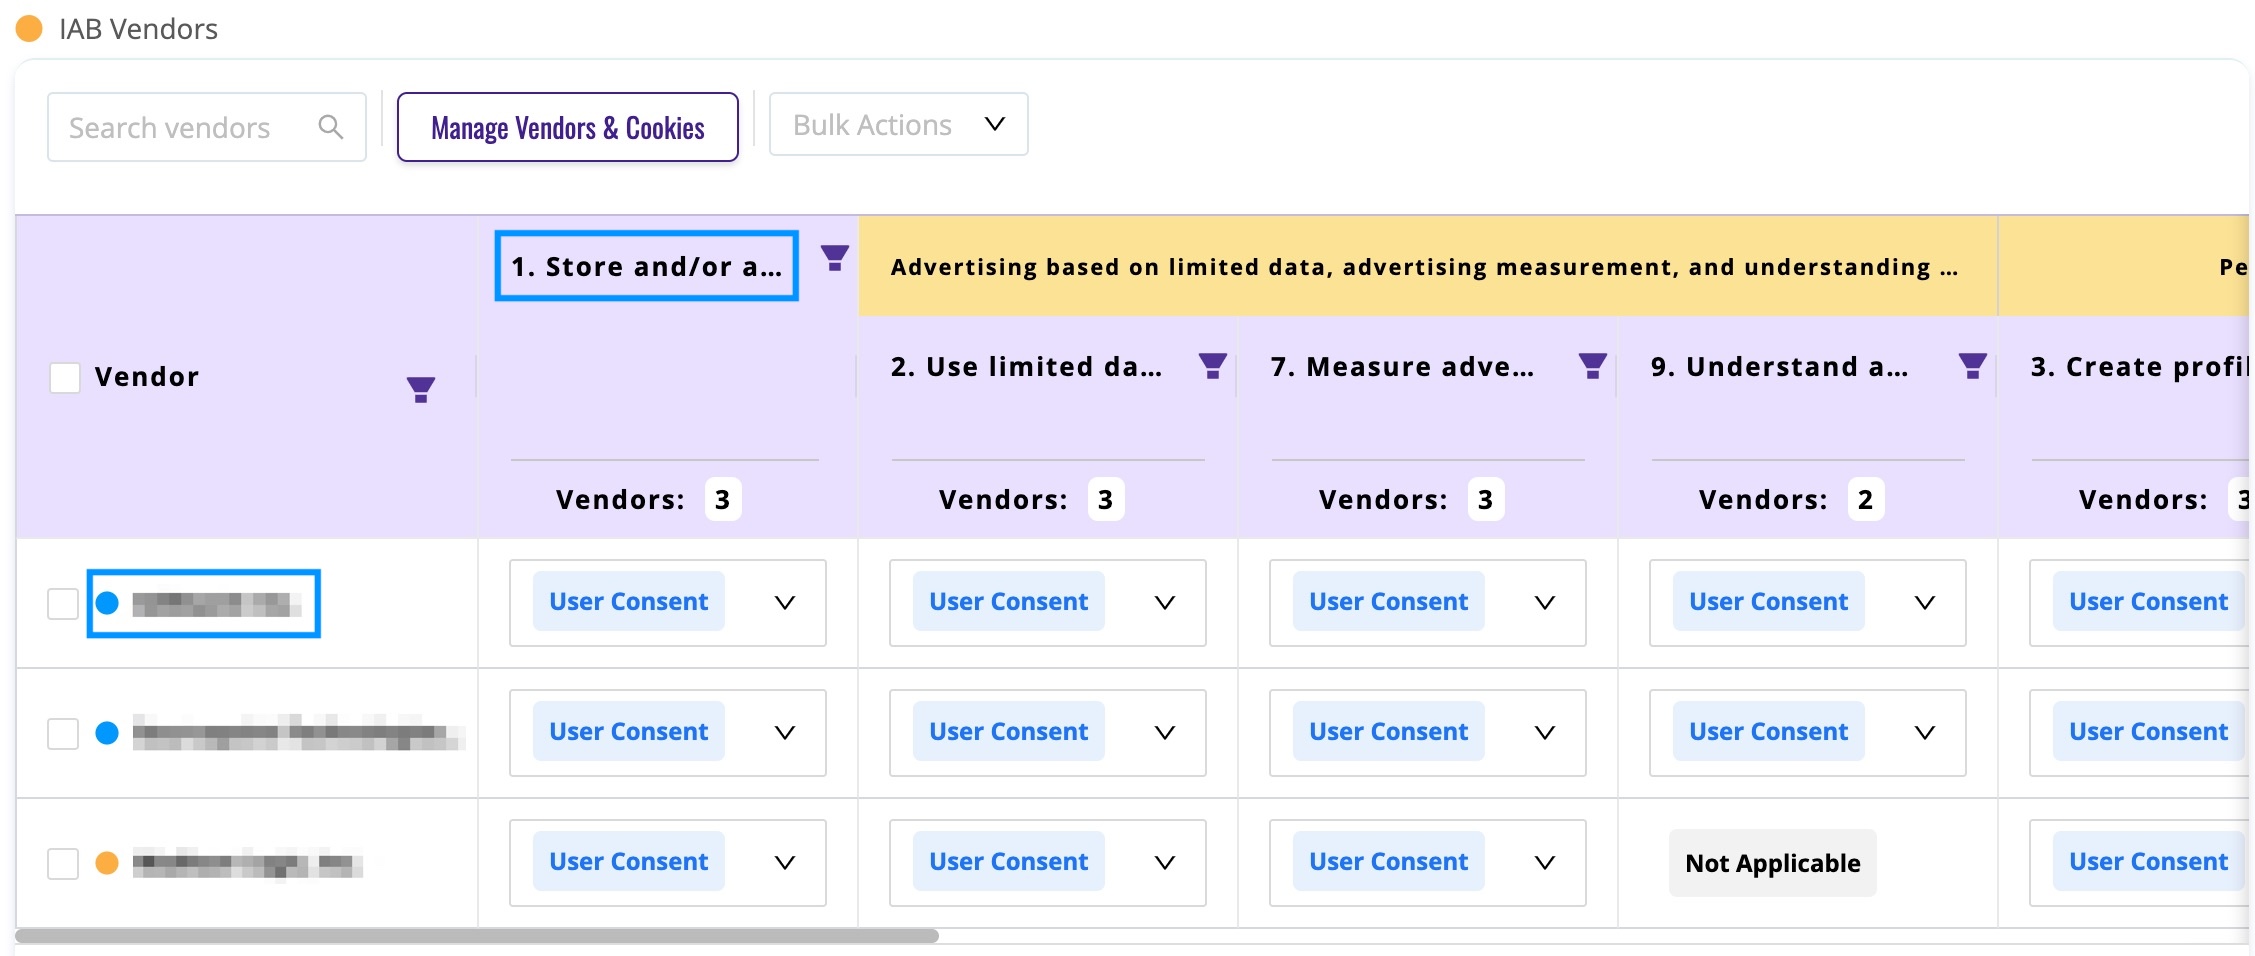Viewport: 2255px width, 956px height.
Task: Open Manage Vendors & Cookies
Action: click(567, 126)
